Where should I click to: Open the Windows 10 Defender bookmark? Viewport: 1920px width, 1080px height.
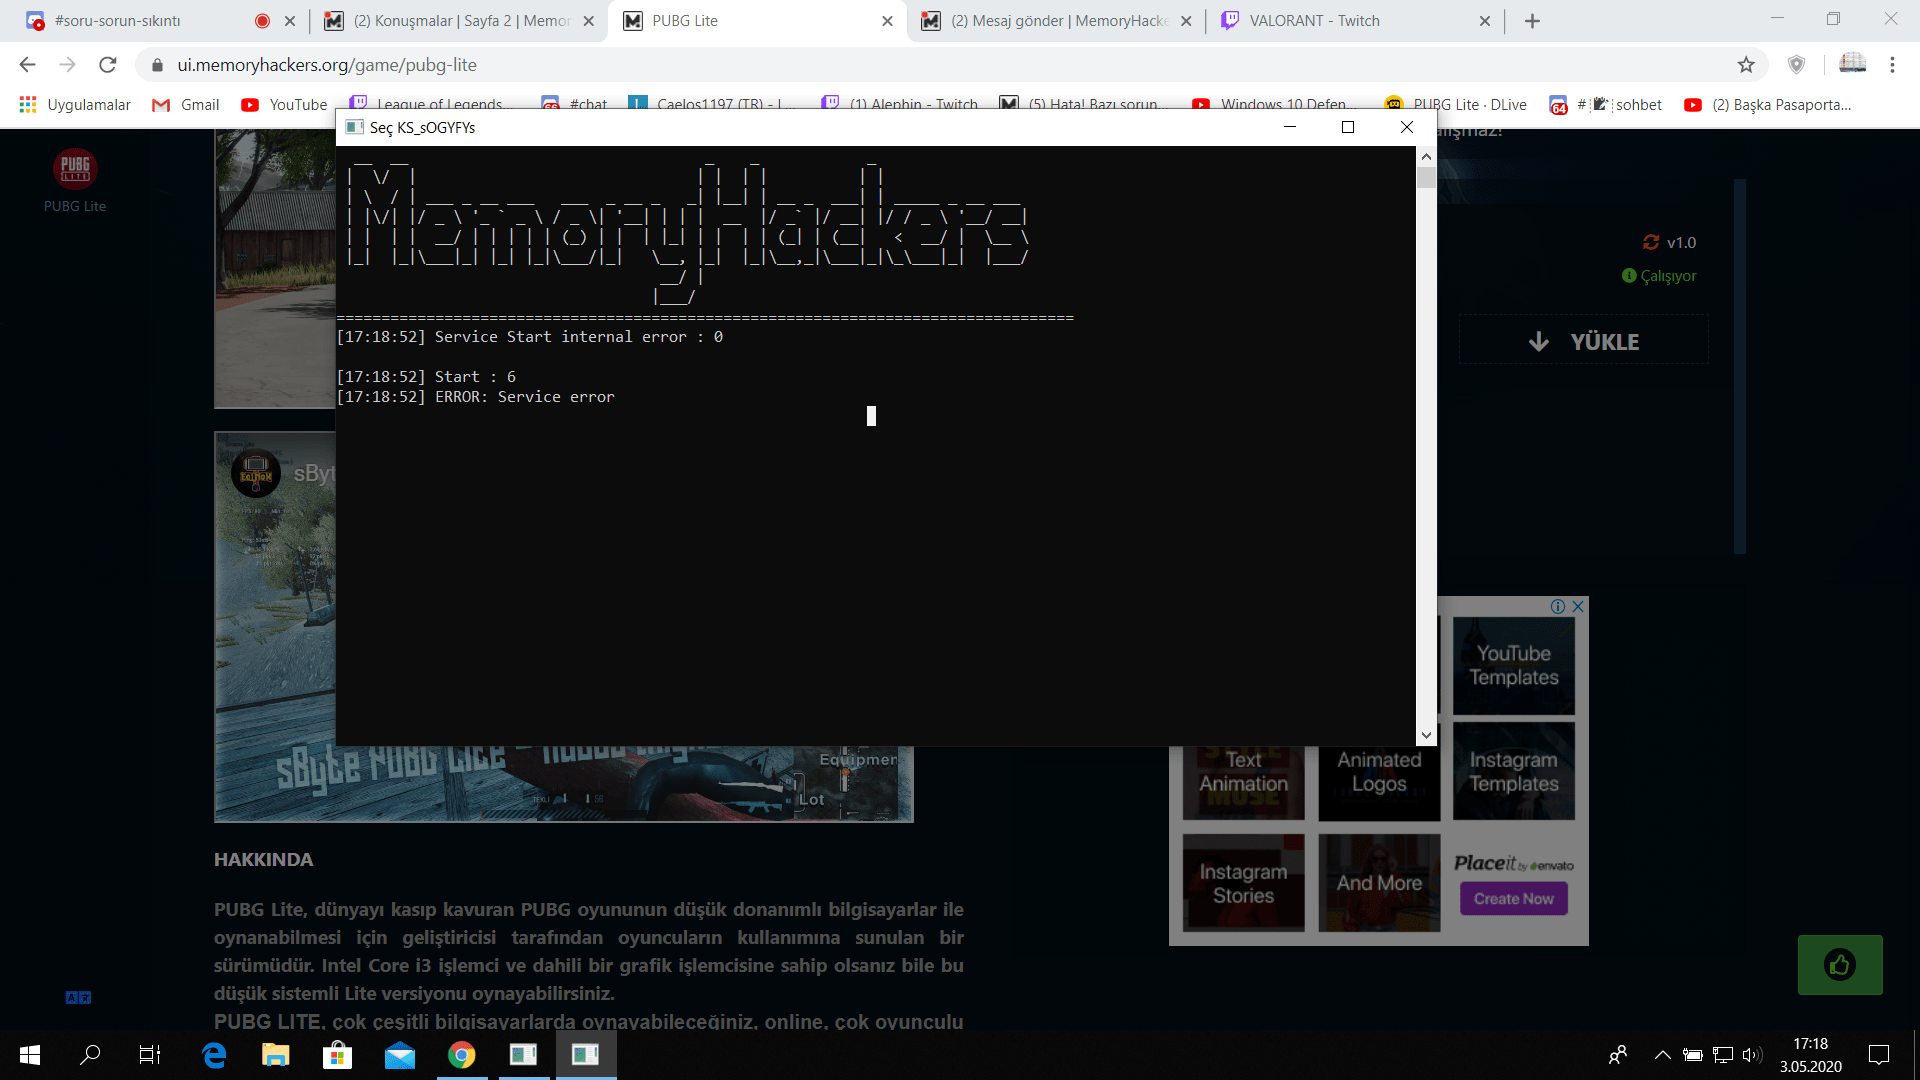pyautogui.click(x=1273, y=105)
